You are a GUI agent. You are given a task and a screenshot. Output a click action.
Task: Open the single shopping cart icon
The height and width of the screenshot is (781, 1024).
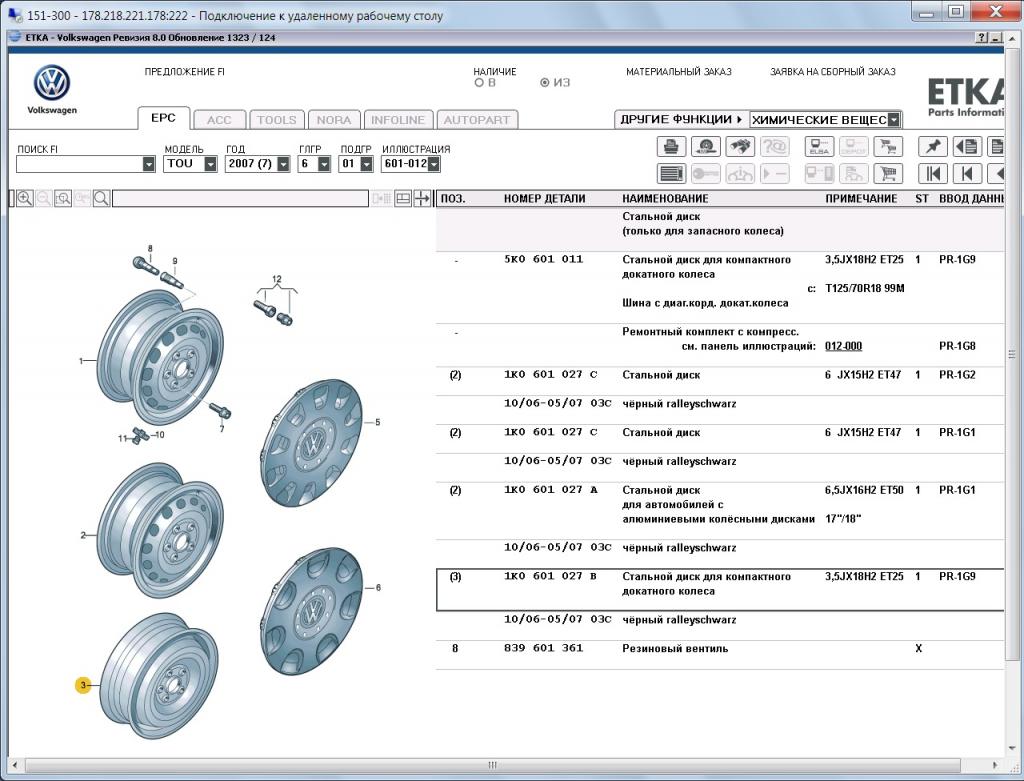click(888, 174)
